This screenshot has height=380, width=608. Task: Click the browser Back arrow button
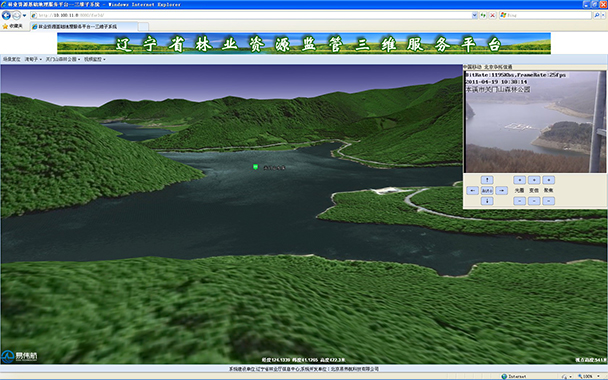(6, 15)
